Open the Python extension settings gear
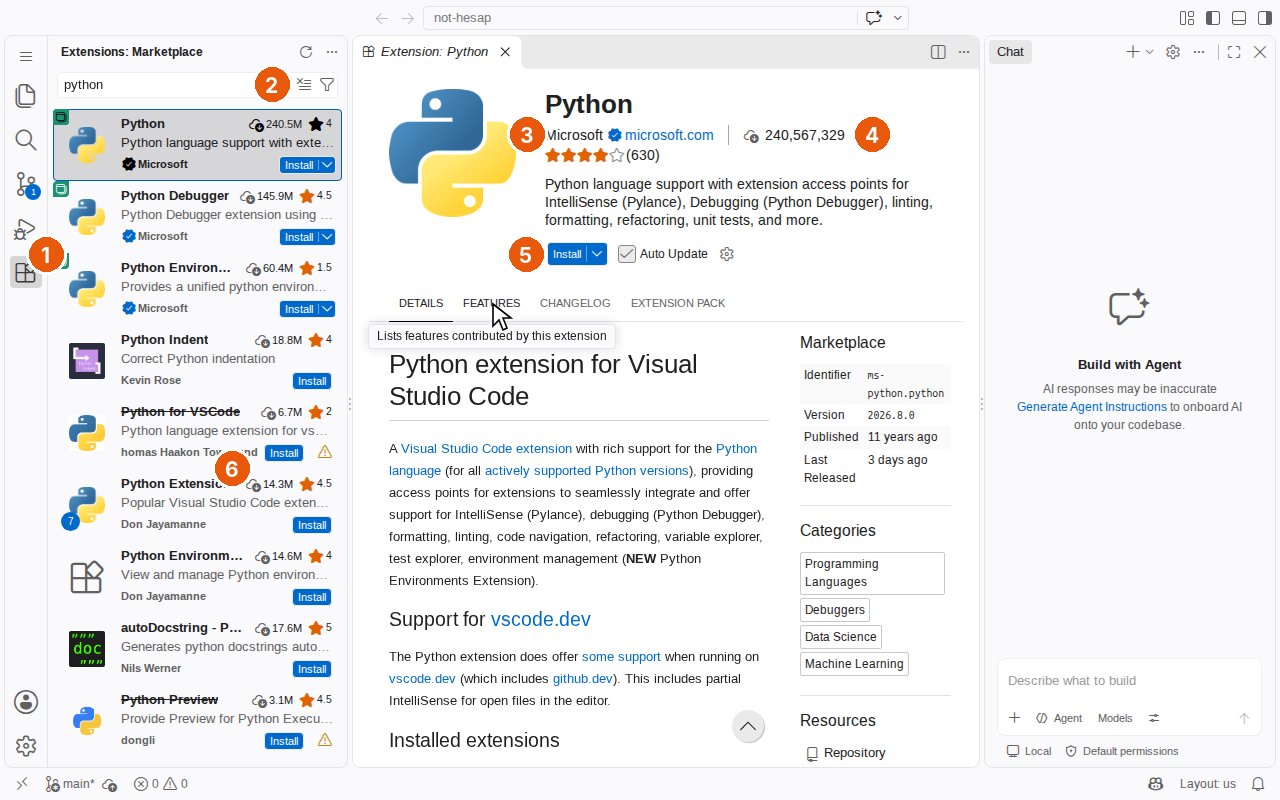The image size is (1280, 800). 727,254
